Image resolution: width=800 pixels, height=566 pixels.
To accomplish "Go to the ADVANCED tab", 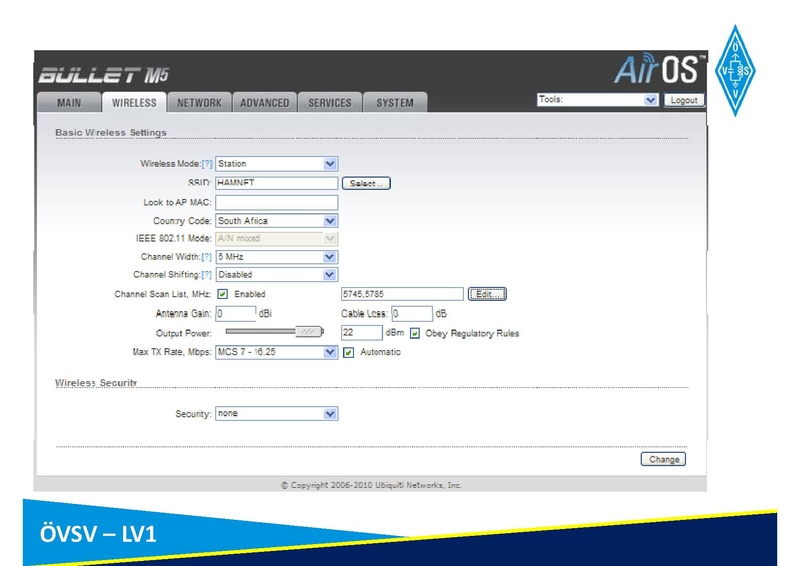I will [265, 103].
